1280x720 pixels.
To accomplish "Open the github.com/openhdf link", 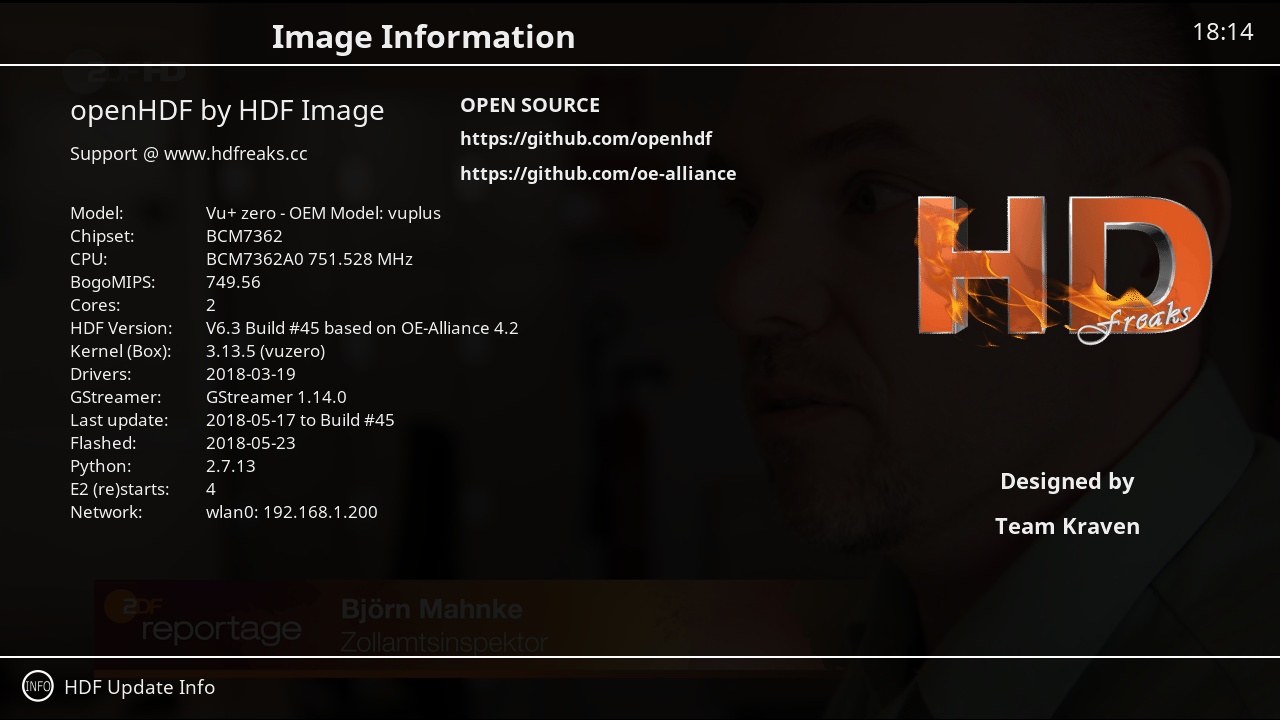I will coord(586,139).
